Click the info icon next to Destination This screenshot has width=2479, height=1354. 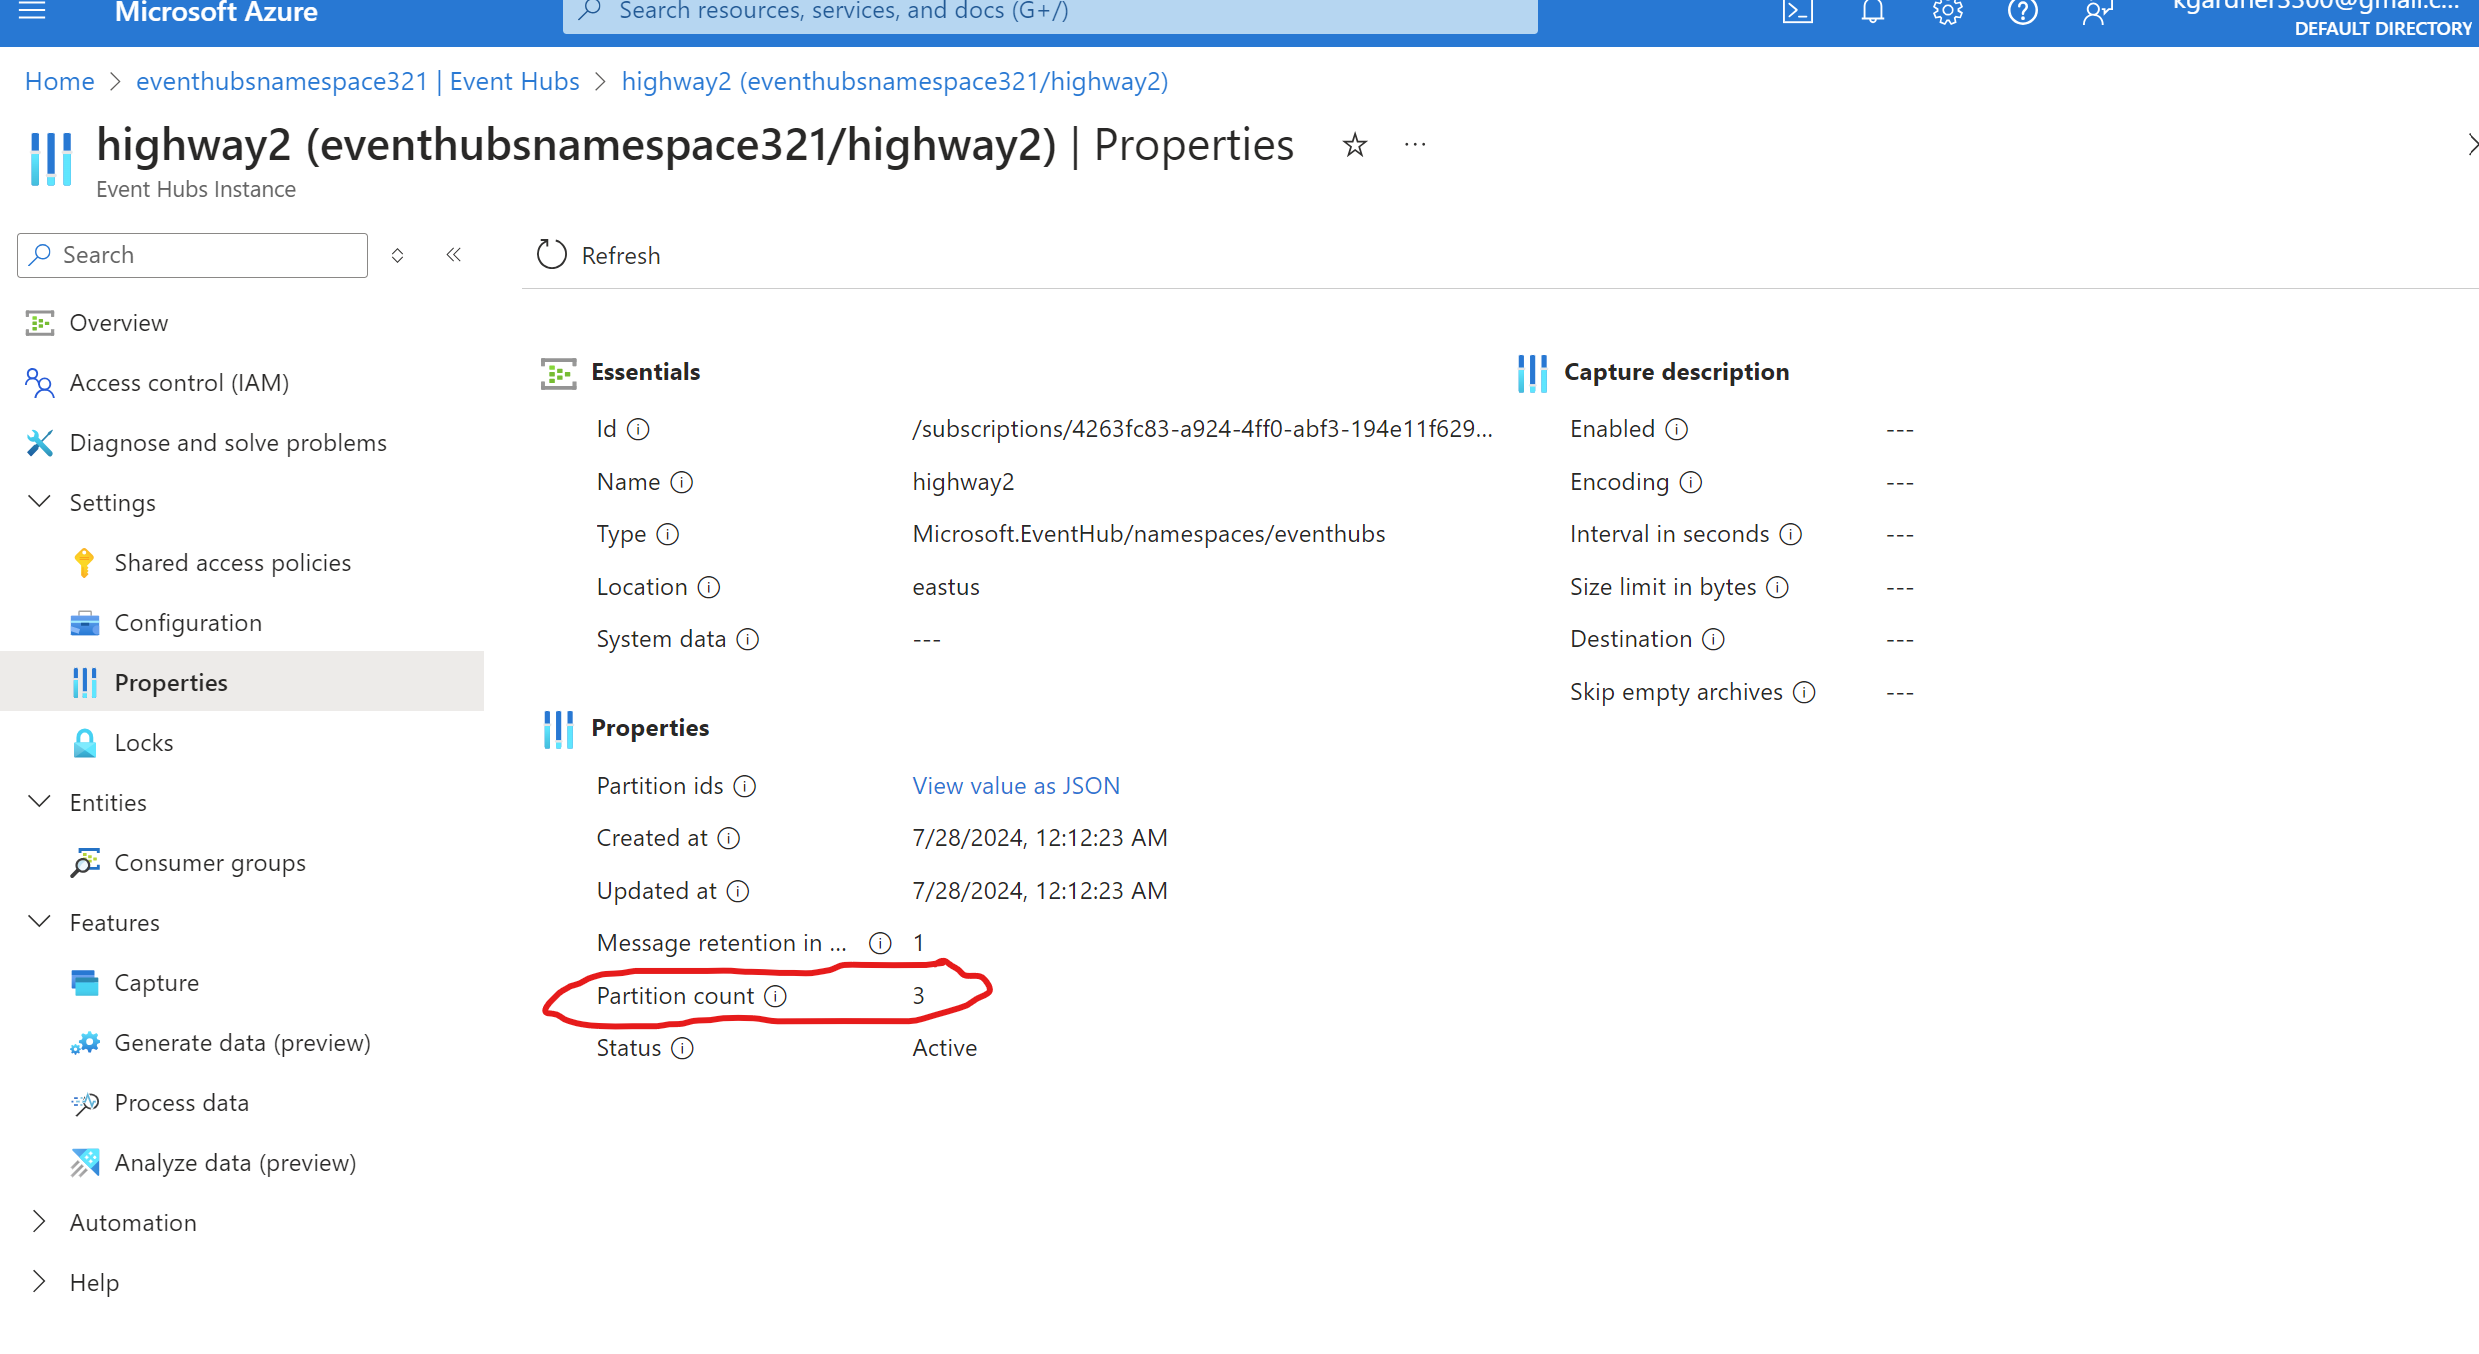1714,639
